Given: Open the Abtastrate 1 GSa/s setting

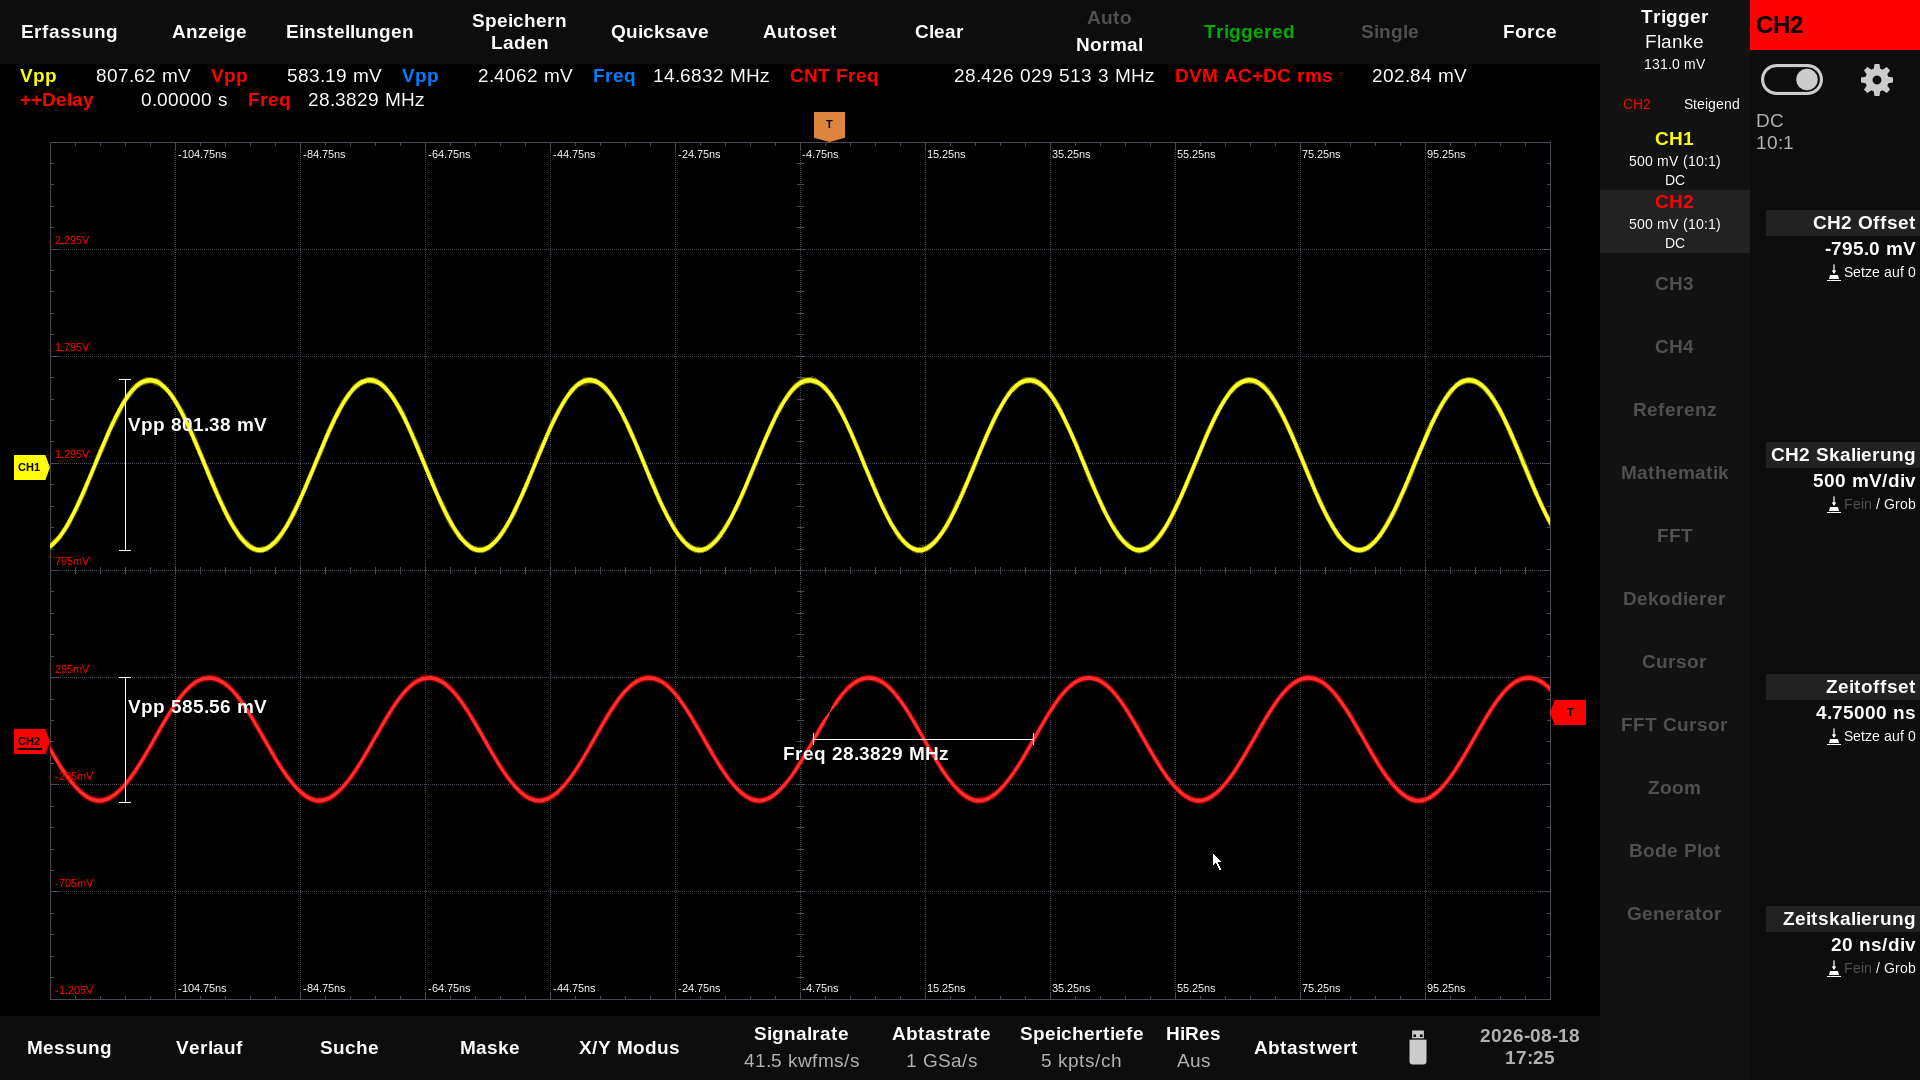Looking at the screenshot, I should click(x=941, y=1047).
